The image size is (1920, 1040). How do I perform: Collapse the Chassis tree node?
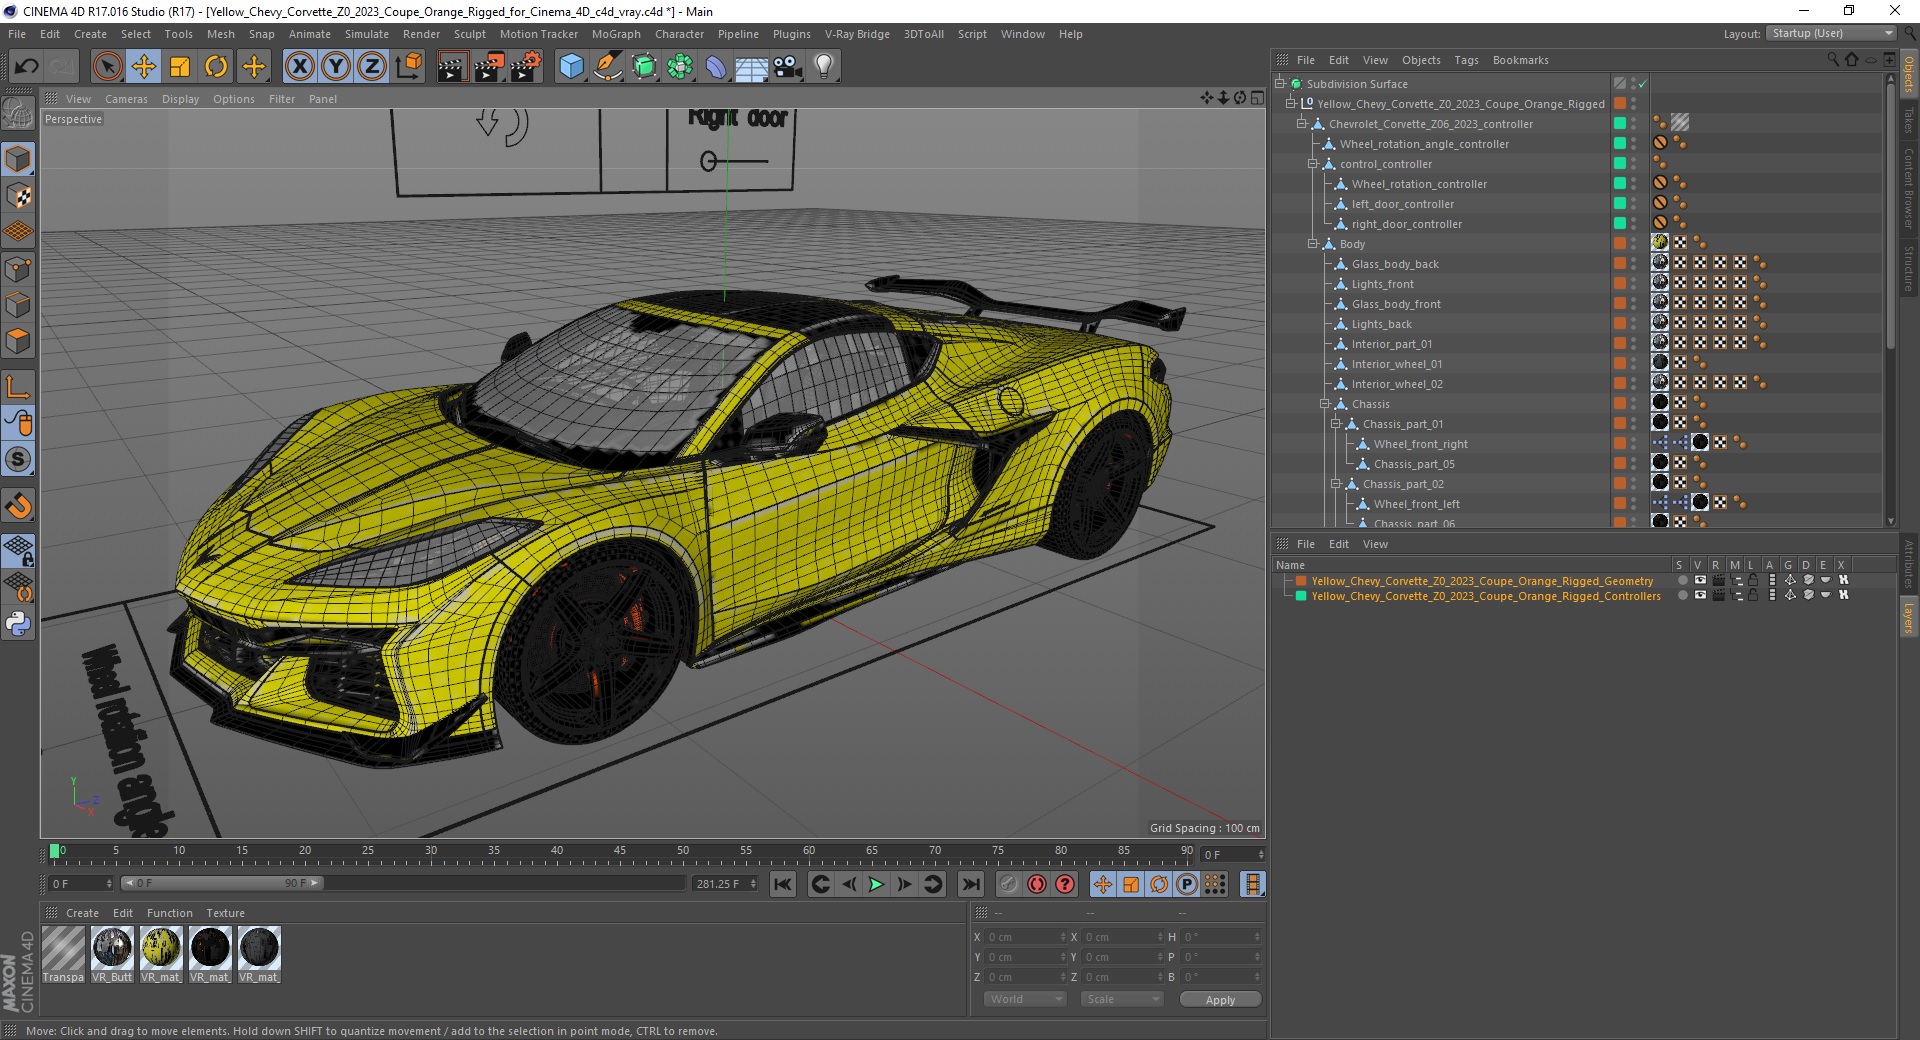click(1324, 404)
